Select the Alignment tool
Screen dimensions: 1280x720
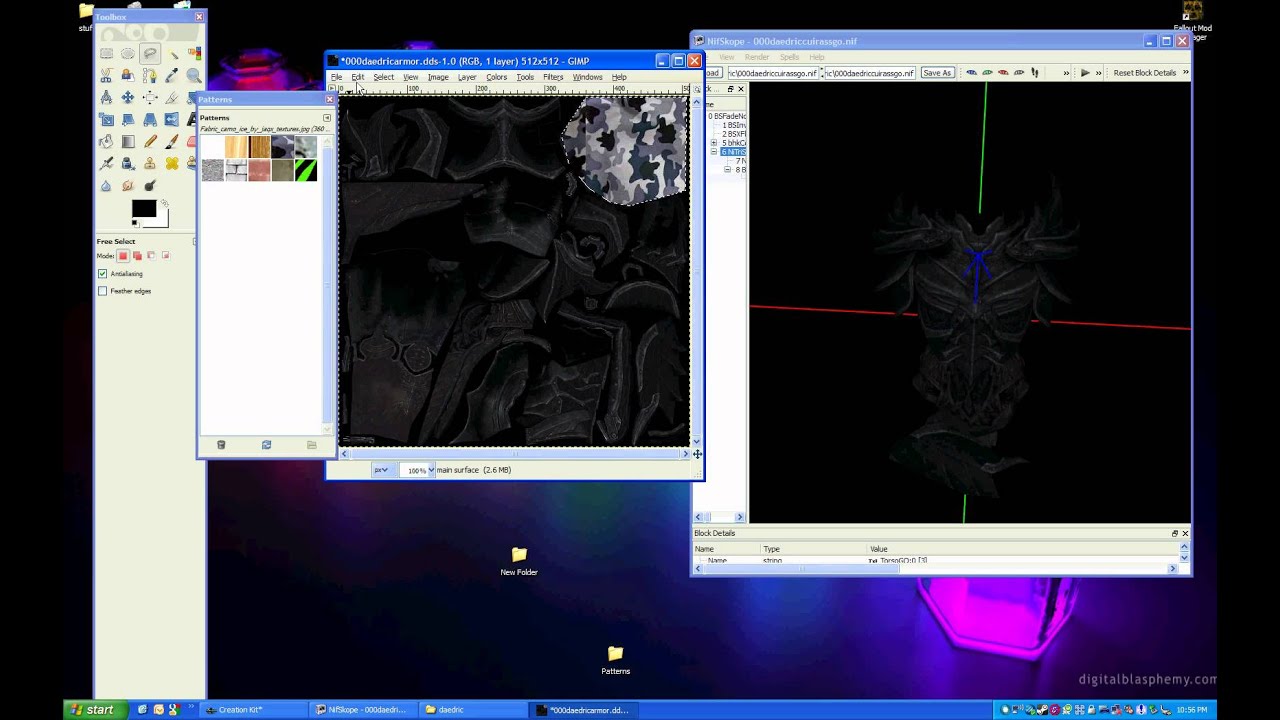150,98
